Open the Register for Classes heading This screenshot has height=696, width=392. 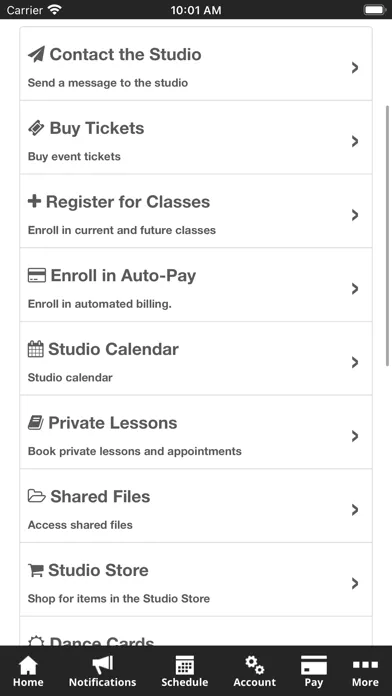pyautogui.click(x=128, y=202)
